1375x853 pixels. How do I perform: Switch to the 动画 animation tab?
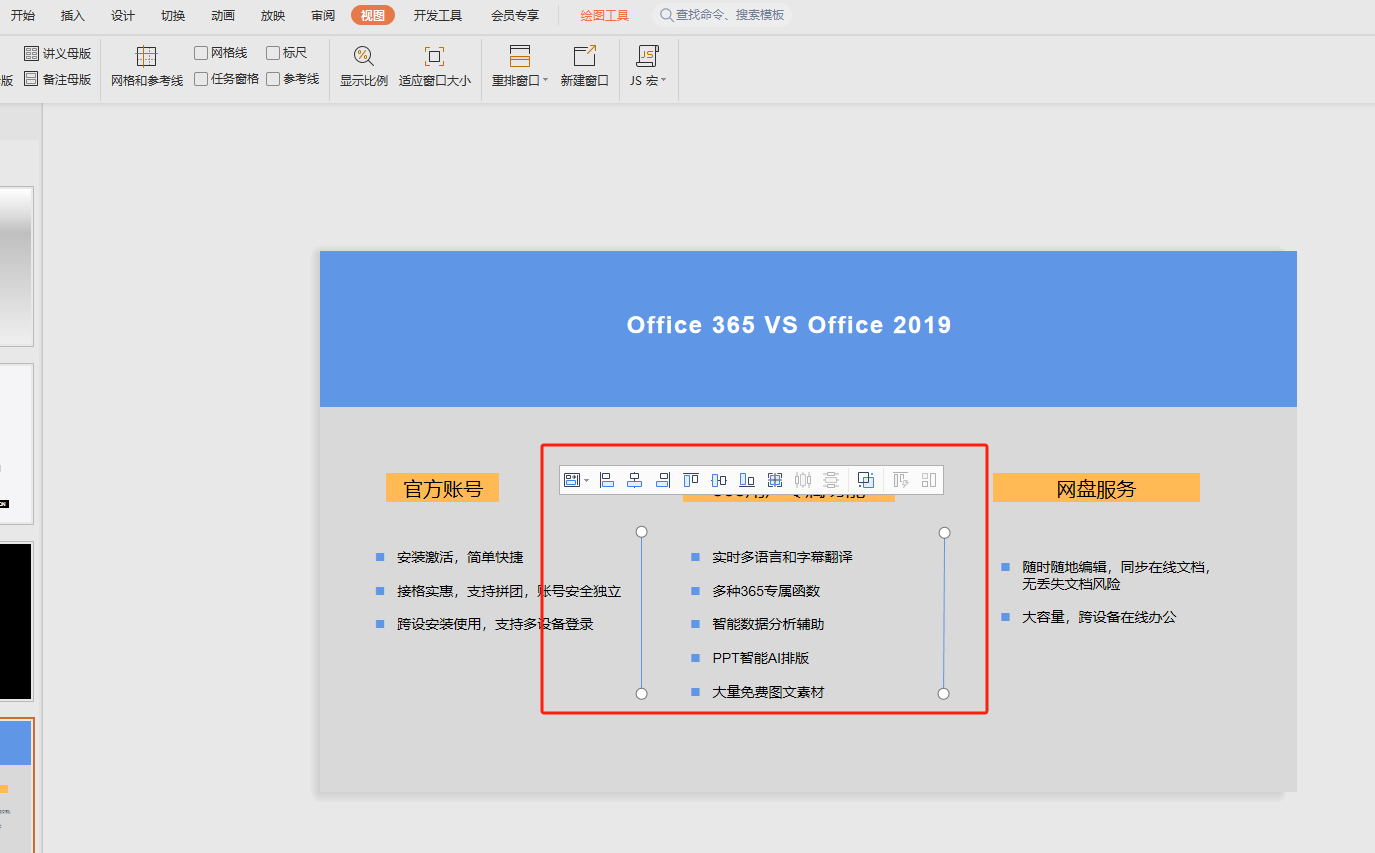click(223, 15)
